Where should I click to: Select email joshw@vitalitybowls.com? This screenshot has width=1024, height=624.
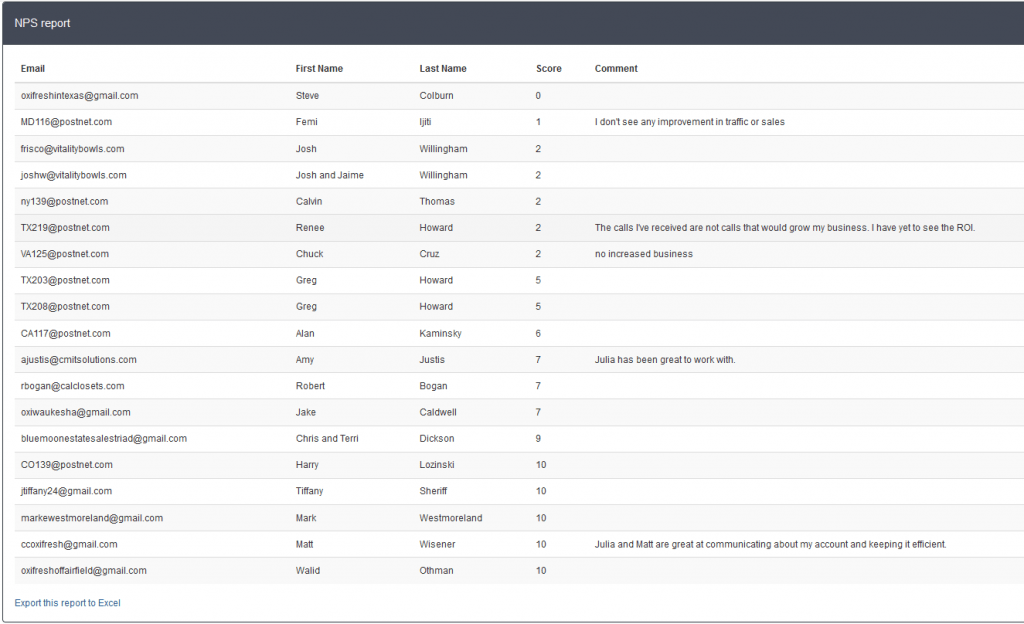click(x=73, y=175)
